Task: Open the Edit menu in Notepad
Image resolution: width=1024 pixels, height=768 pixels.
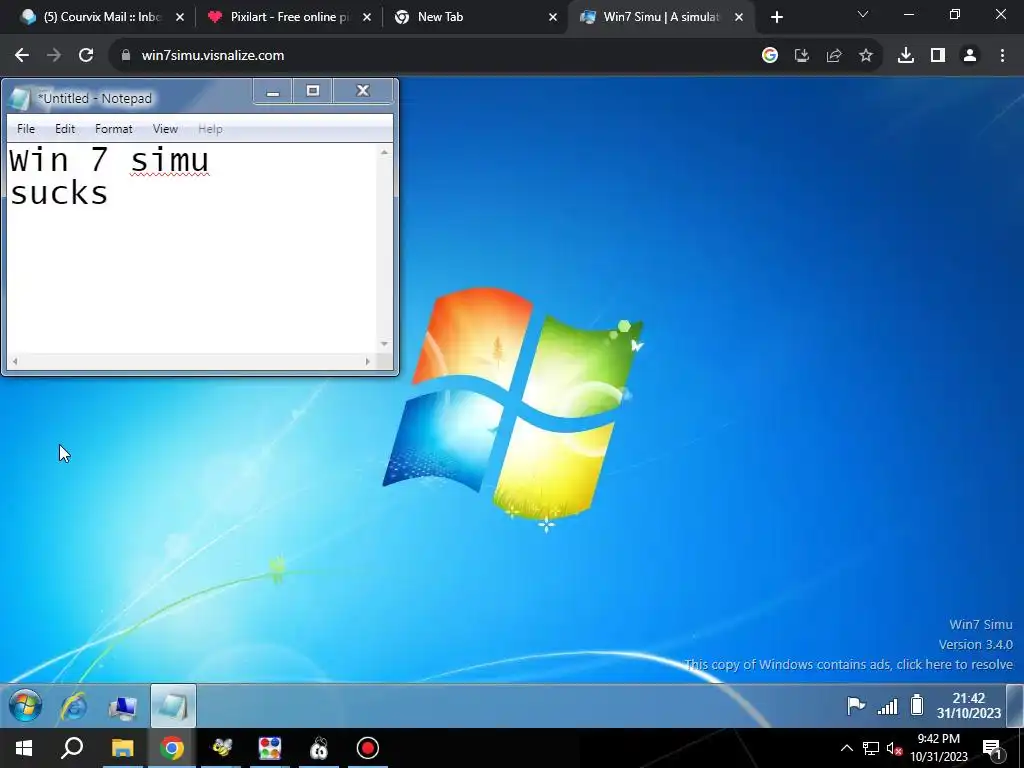Action: click(x=65, y=129)
